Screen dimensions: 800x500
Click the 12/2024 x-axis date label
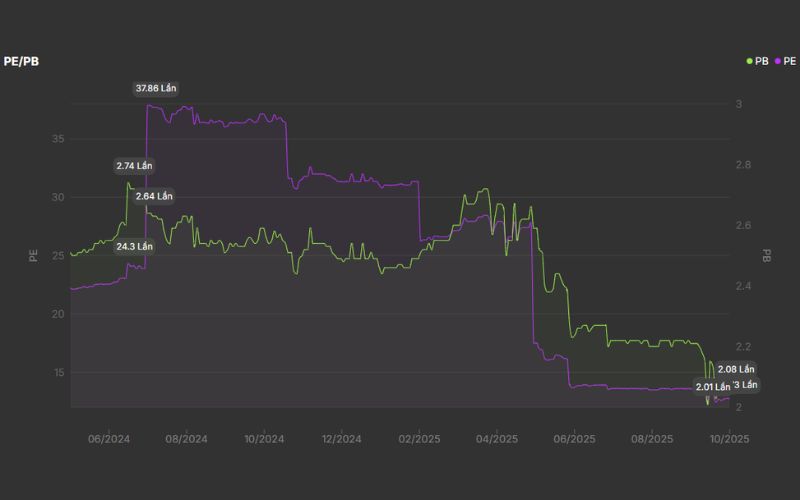341,438
